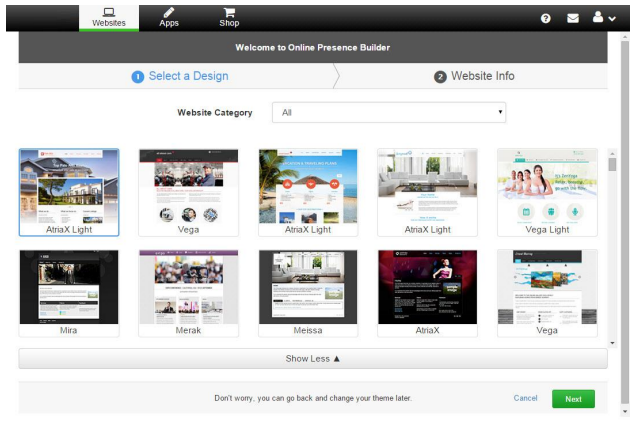Open the mail envelope icon
Viewport: 635px width, 425px height.
click(x=573, y=17)
